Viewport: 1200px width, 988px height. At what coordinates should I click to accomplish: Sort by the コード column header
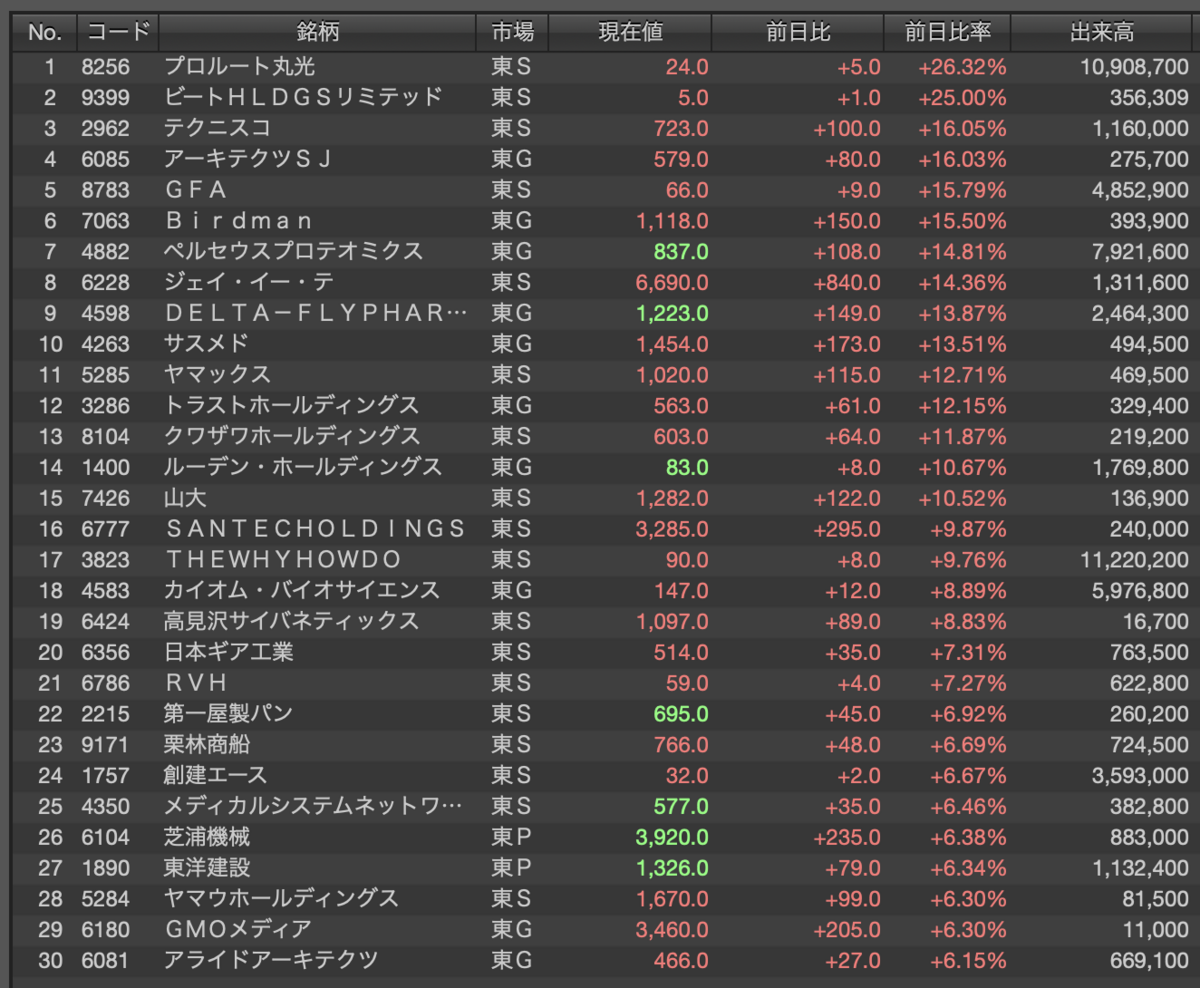point(117,32)
